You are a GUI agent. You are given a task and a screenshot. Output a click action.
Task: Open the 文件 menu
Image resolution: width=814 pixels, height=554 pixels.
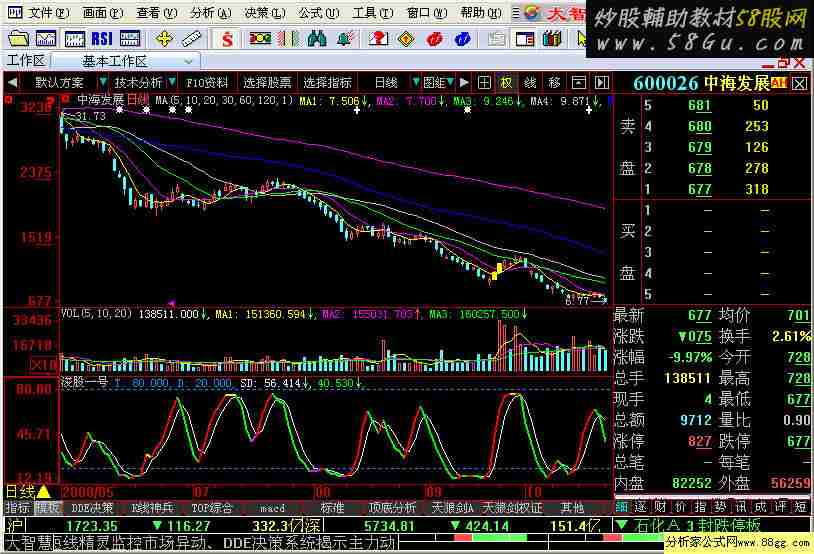(48, 12)
